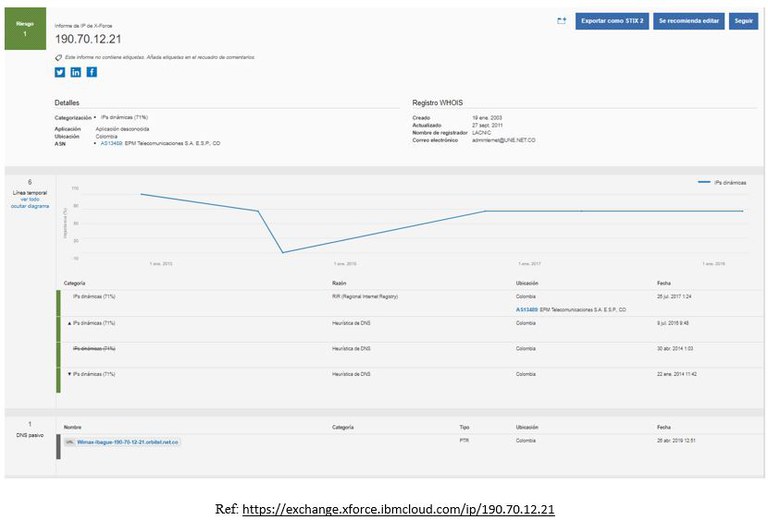This screenshot has height=520, width=768.
Task: Share report on Facebook
Action: (92, 72)
